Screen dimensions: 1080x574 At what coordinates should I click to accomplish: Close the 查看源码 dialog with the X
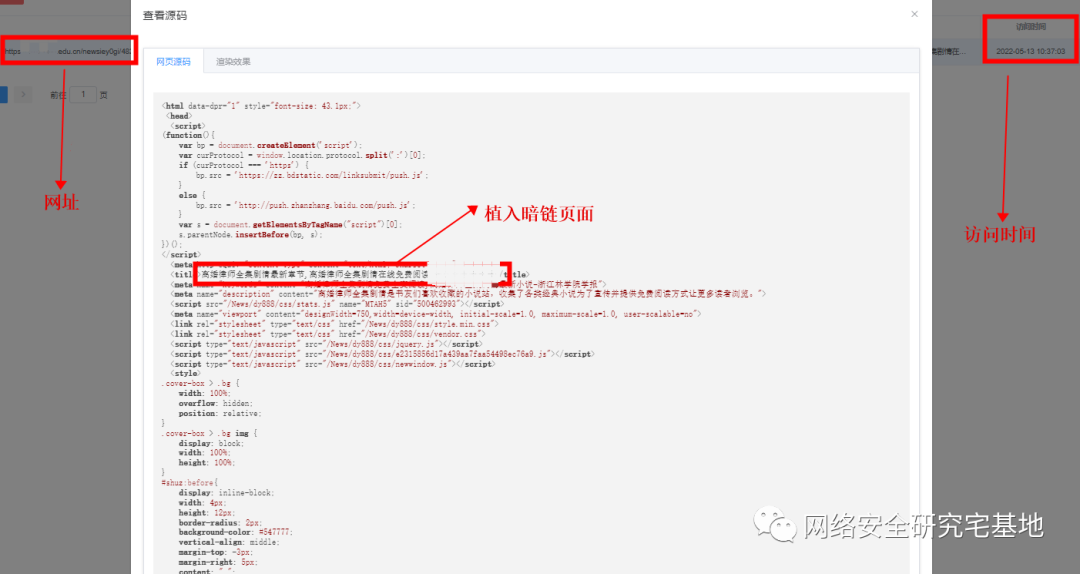[913, 14]
